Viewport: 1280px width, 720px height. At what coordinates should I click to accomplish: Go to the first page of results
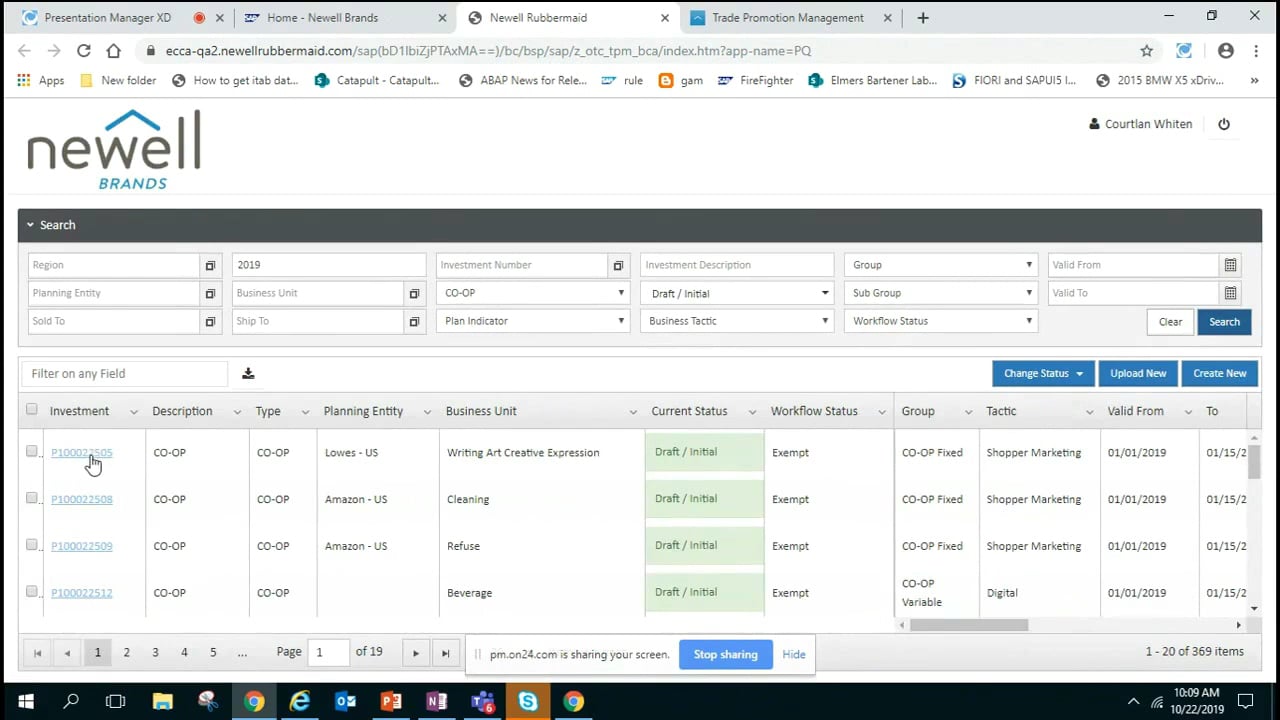point(38,653)
